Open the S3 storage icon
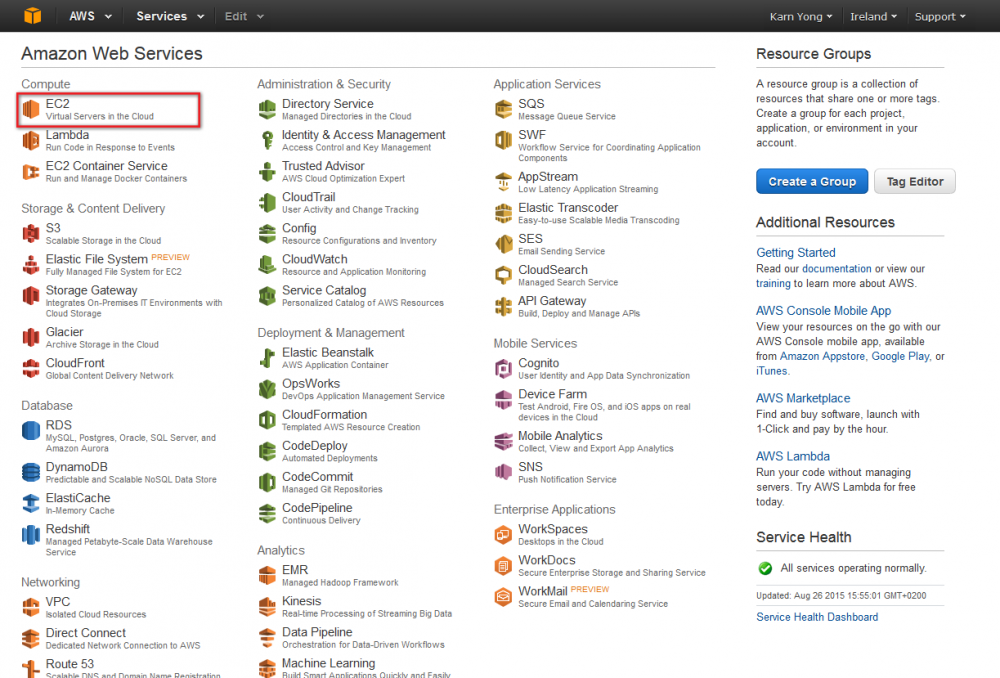 [31, 233]
